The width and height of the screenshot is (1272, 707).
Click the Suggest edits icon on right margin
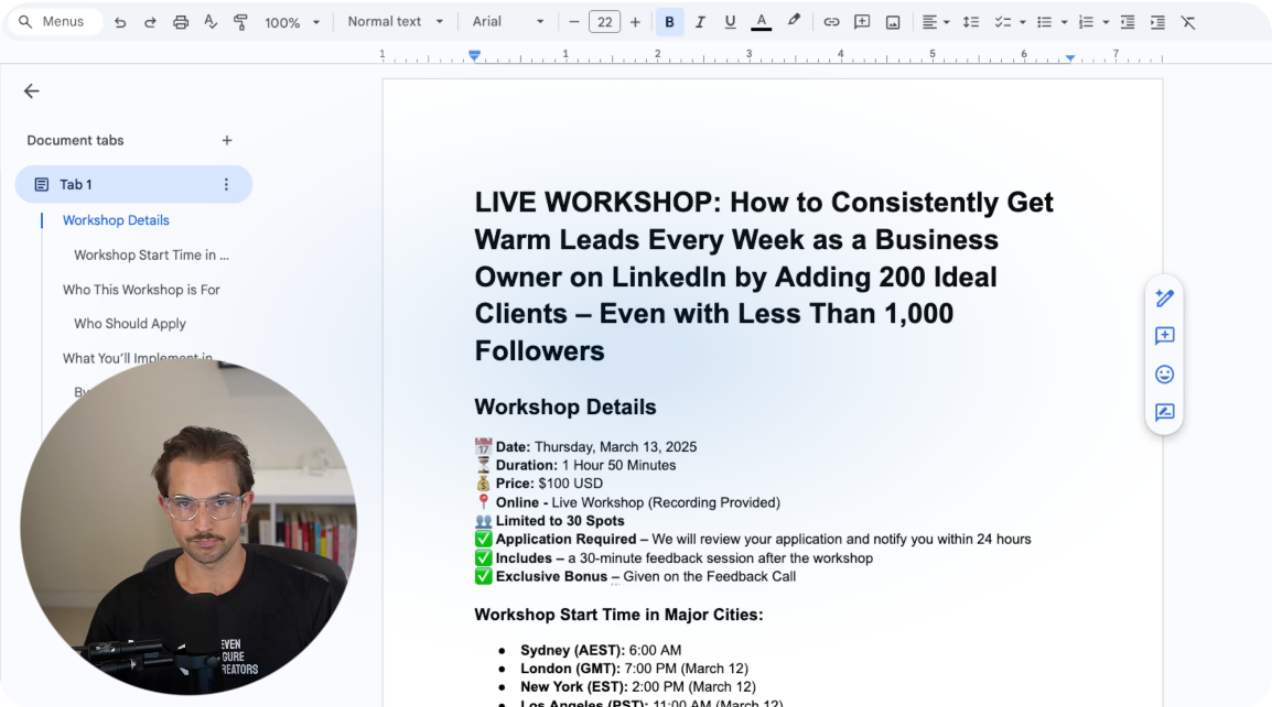tap(1164, 412)
